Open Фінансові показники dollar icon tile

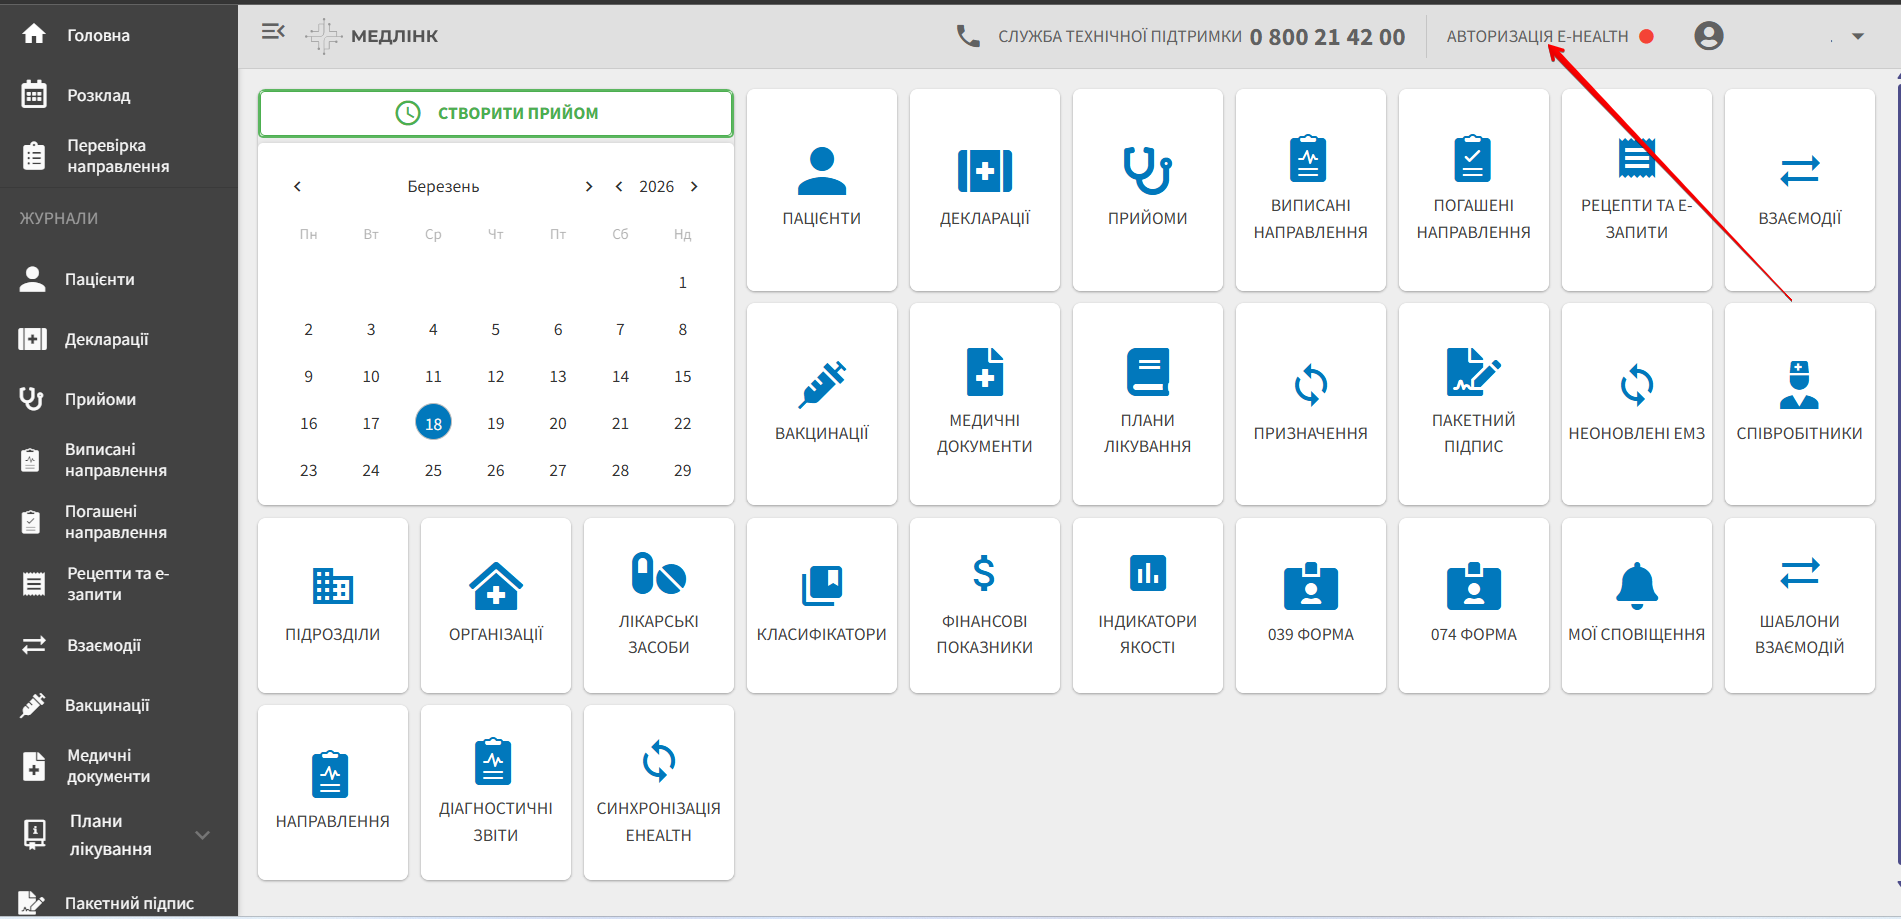984,604
